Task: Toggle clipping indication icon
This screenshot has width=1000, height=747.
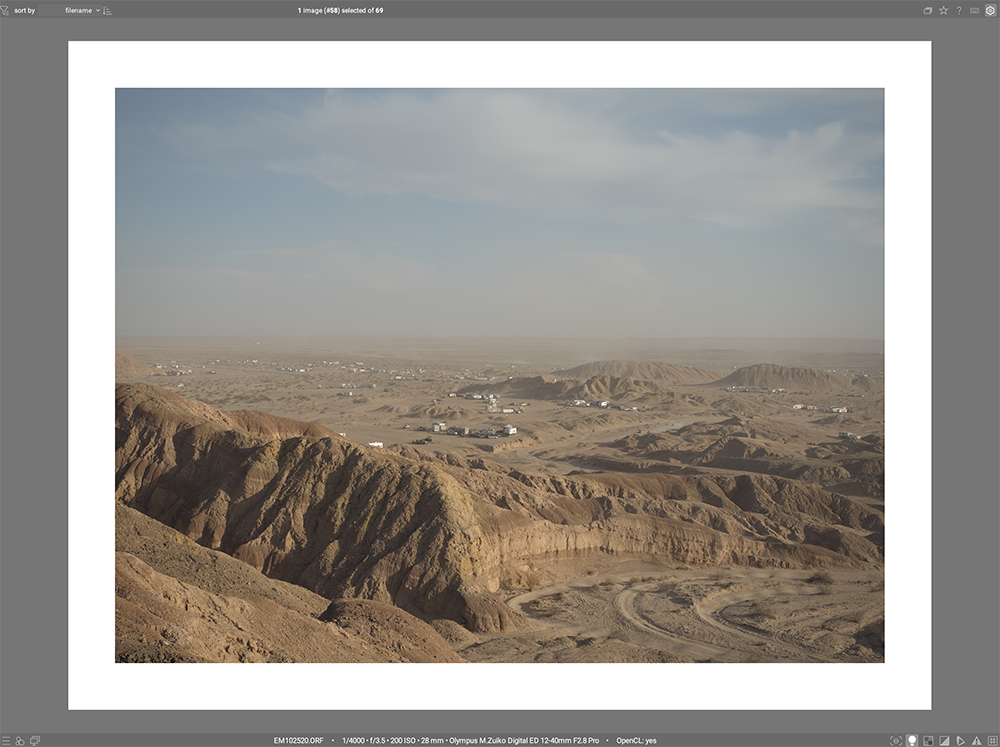Action: click(944, 741)
